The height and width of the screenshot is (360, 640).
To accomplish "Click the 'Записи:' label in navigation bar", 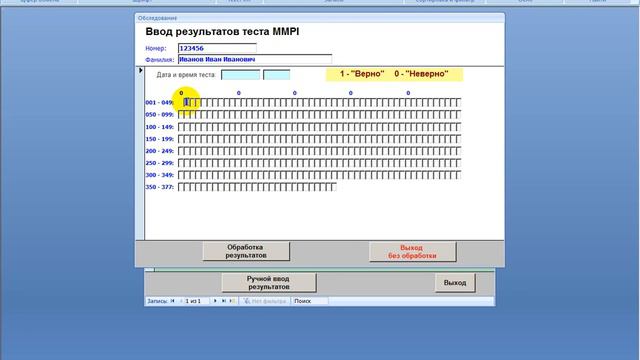I will [x=157, y=301].
